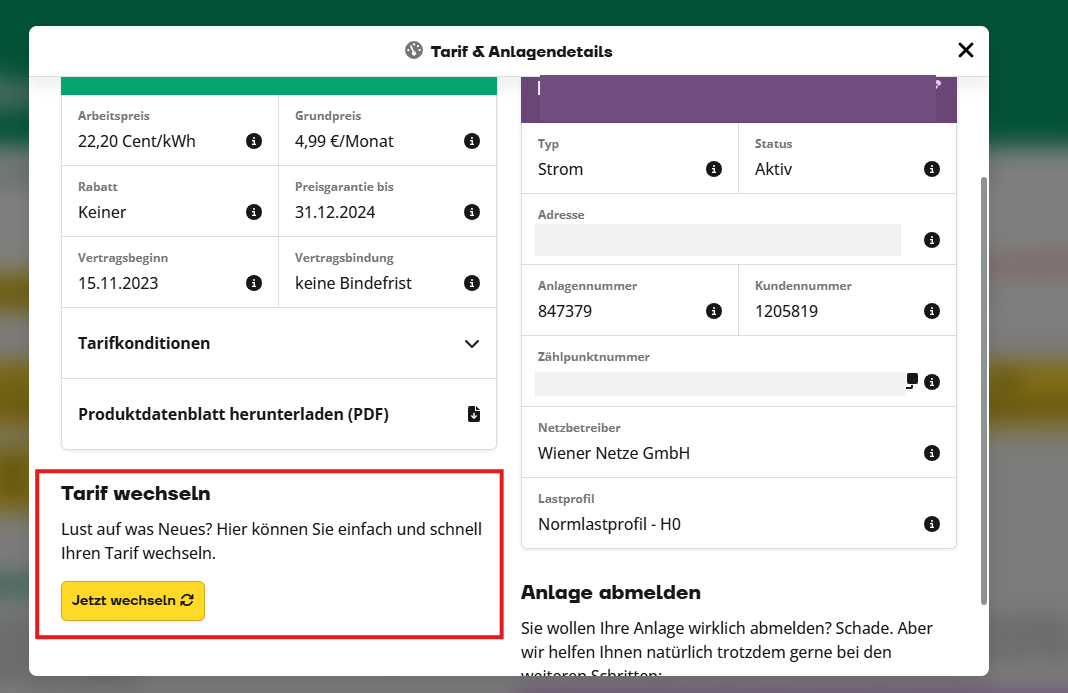The height and width of the screenshot is (693, 1068).
Task: Open info icon for Arbeitspreis
Action: [254, 141]
